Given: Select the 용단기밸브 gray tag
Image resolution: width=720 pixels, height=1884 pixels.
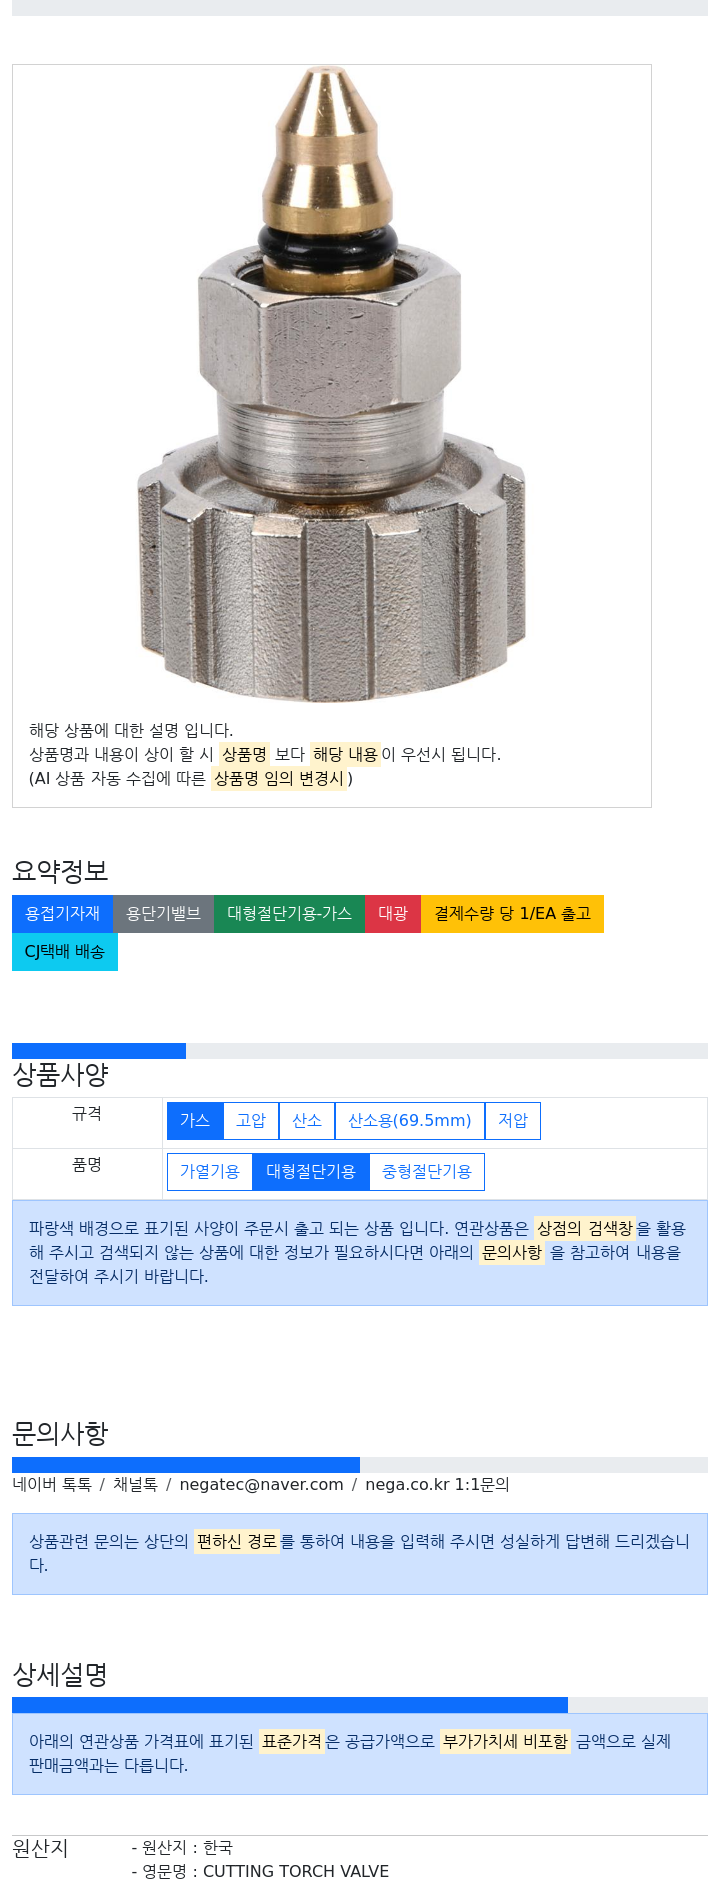Looking at the screenshot, I should (x=163, y=914).
